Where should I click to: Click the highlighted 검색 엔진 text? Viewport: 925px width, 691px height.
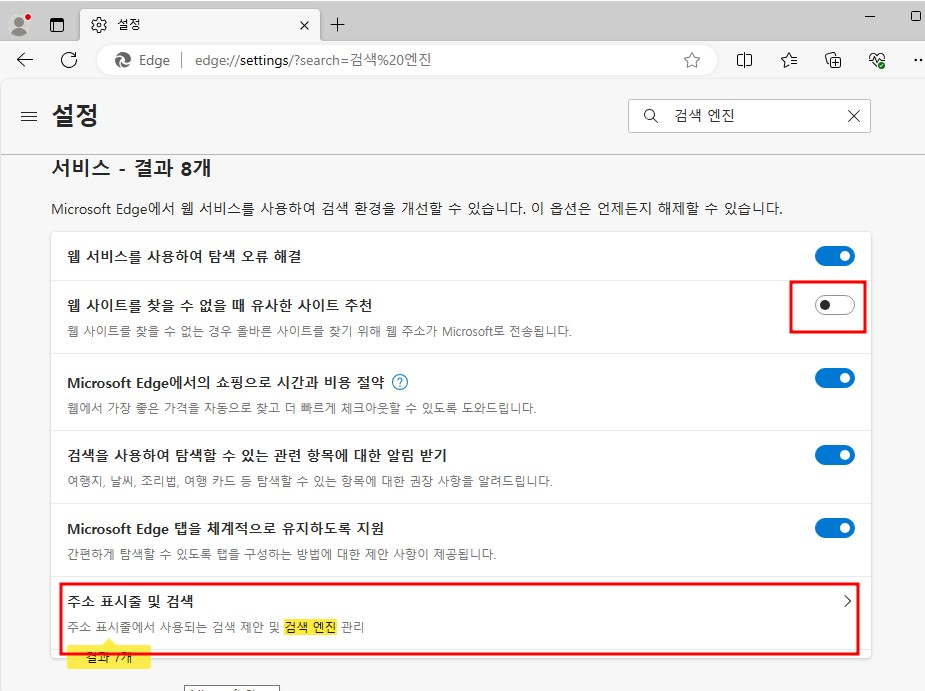click(x=310, y=627)
